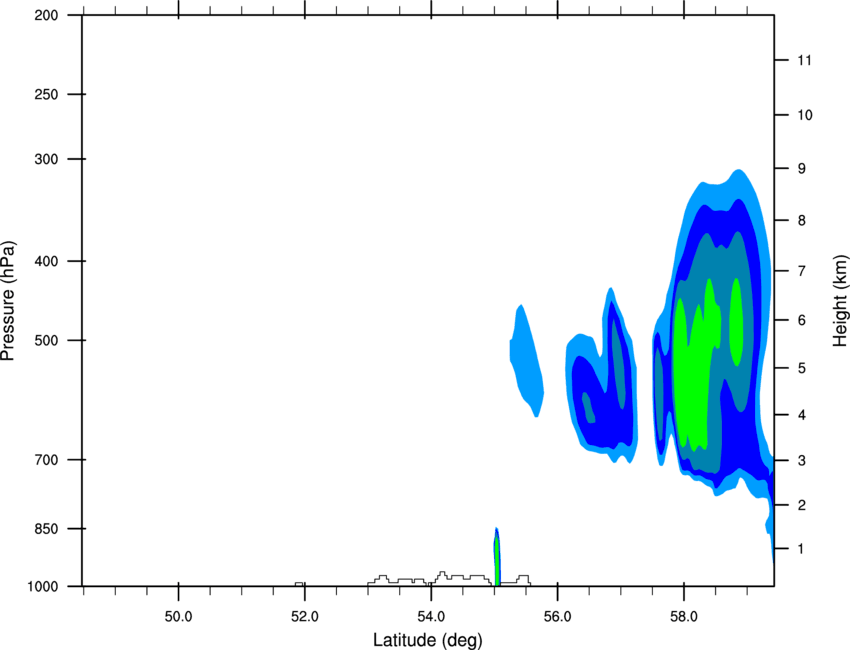The image size is (850, 650).
Task: Click the 2 km height tick label
Action: [x=802, y=505]
